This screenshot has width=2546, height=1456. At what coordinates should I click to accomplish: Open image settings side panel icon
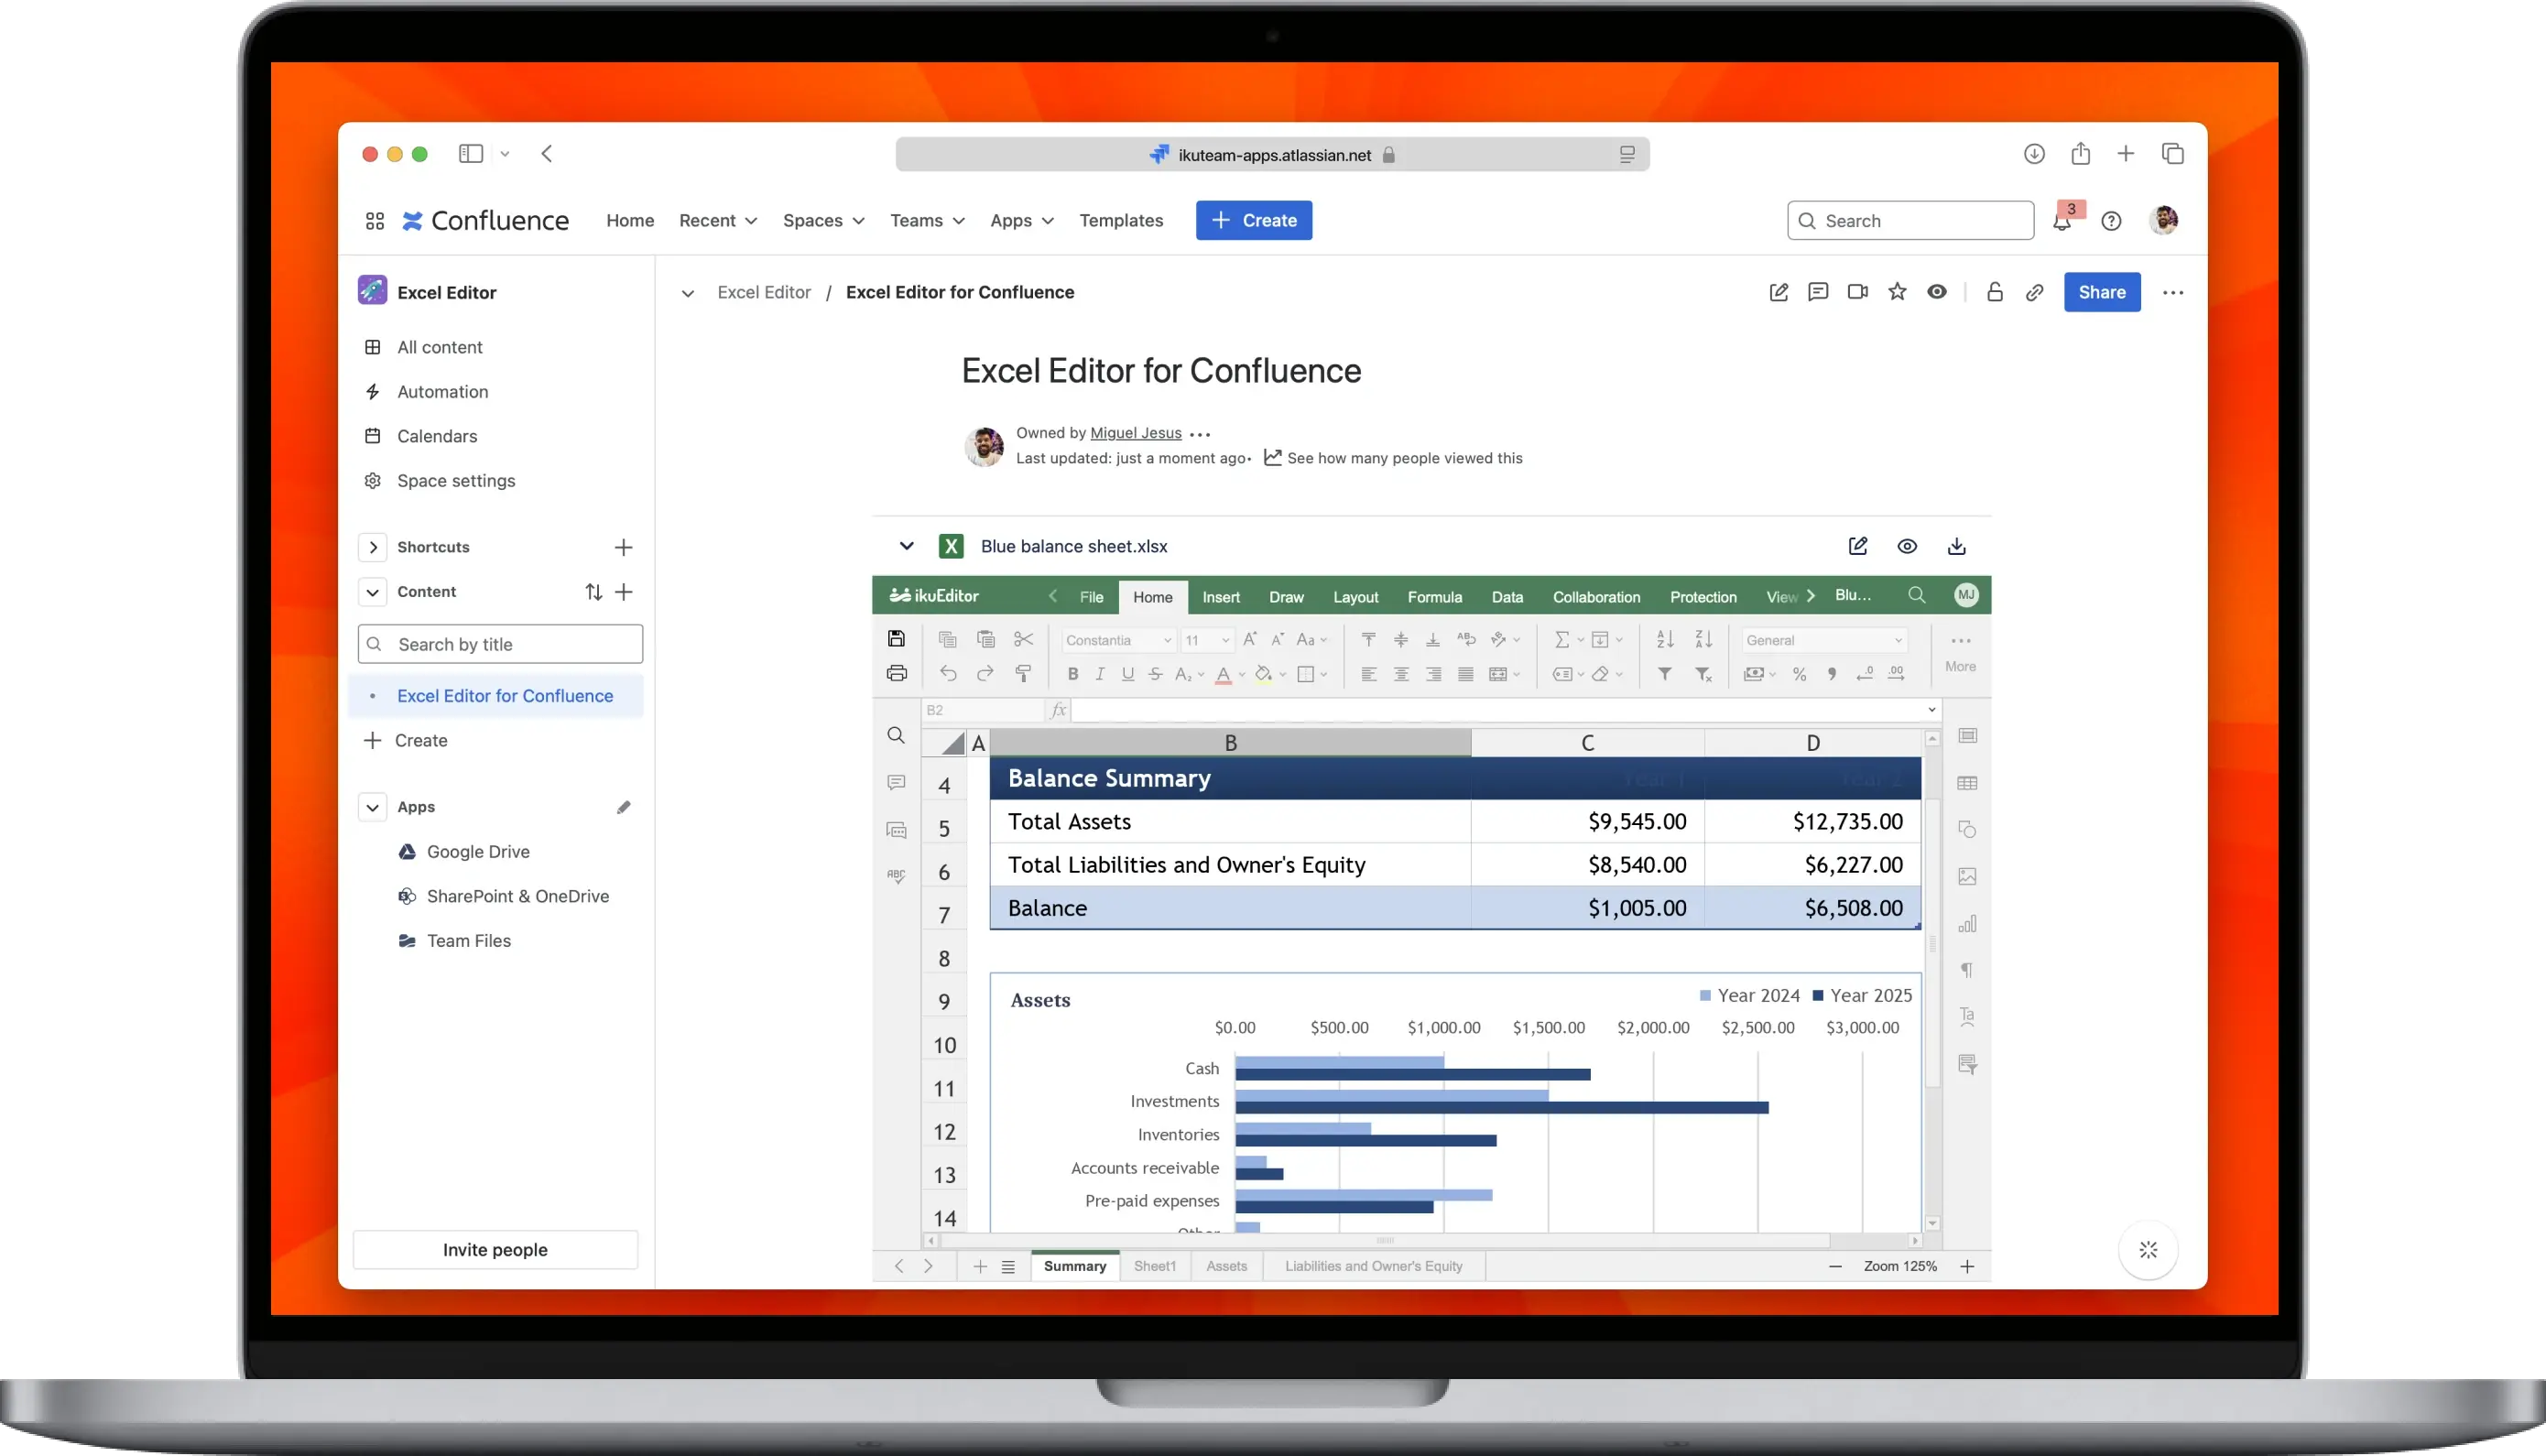(1967, 877)
